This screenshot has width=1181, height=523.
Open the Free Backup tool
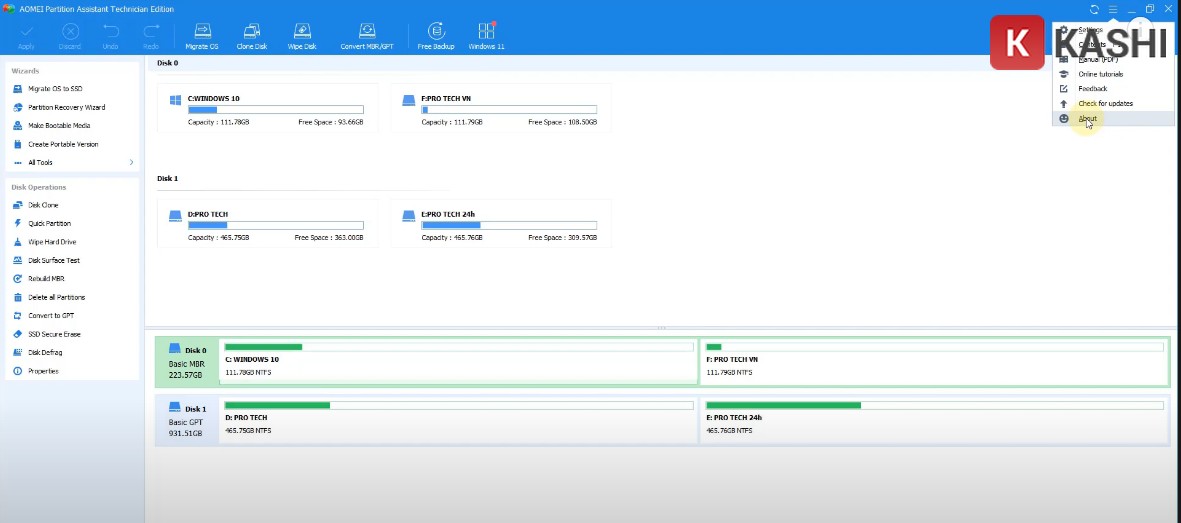point(436,35)
